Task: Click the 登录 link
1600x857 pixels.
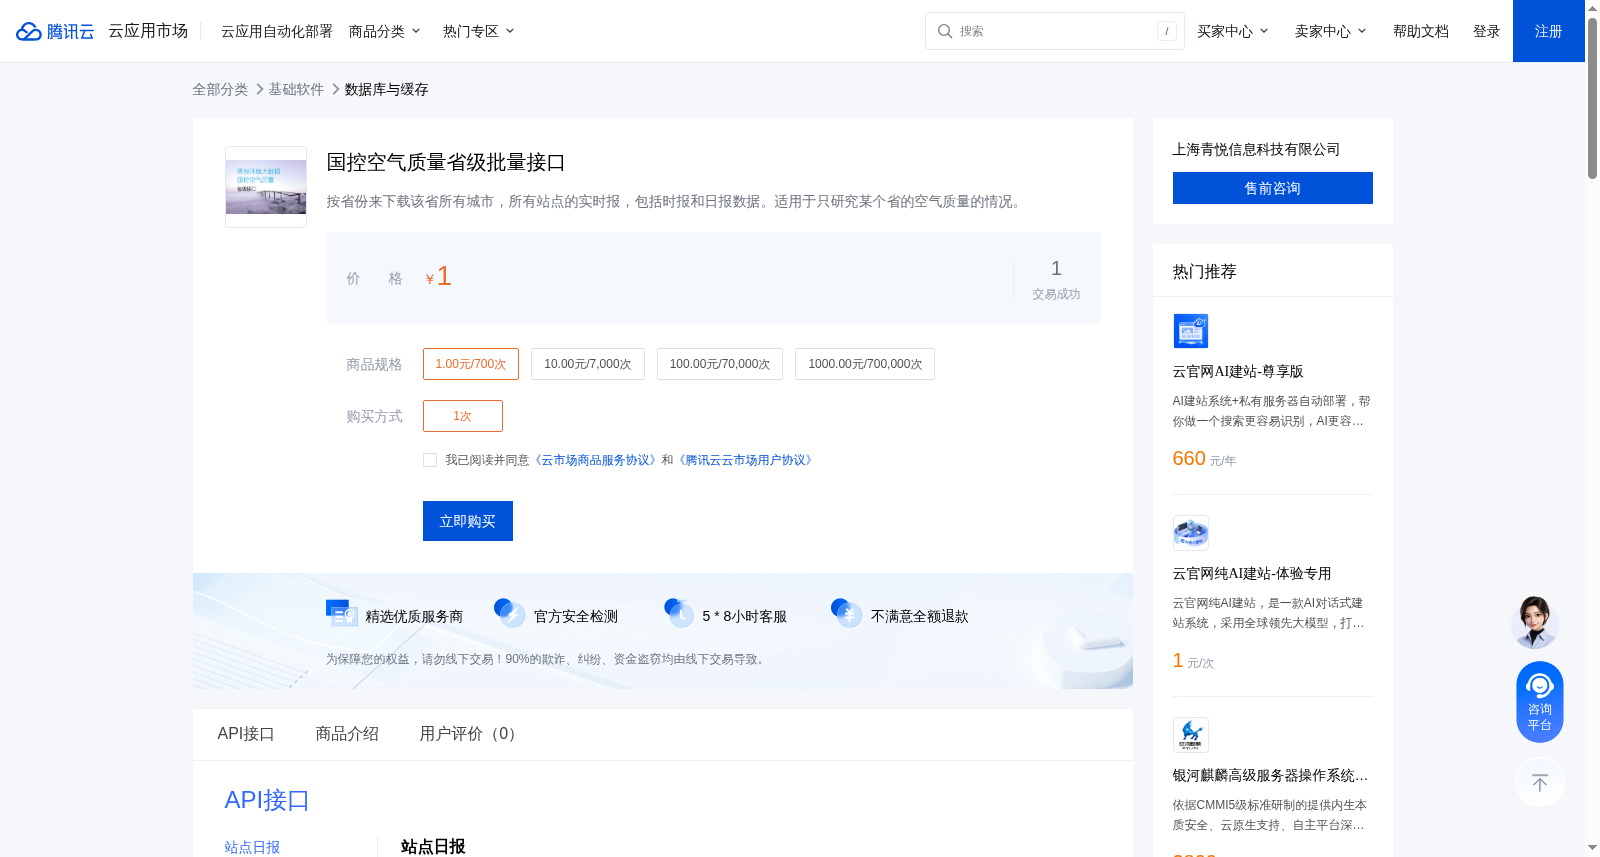Action: 1487,31
